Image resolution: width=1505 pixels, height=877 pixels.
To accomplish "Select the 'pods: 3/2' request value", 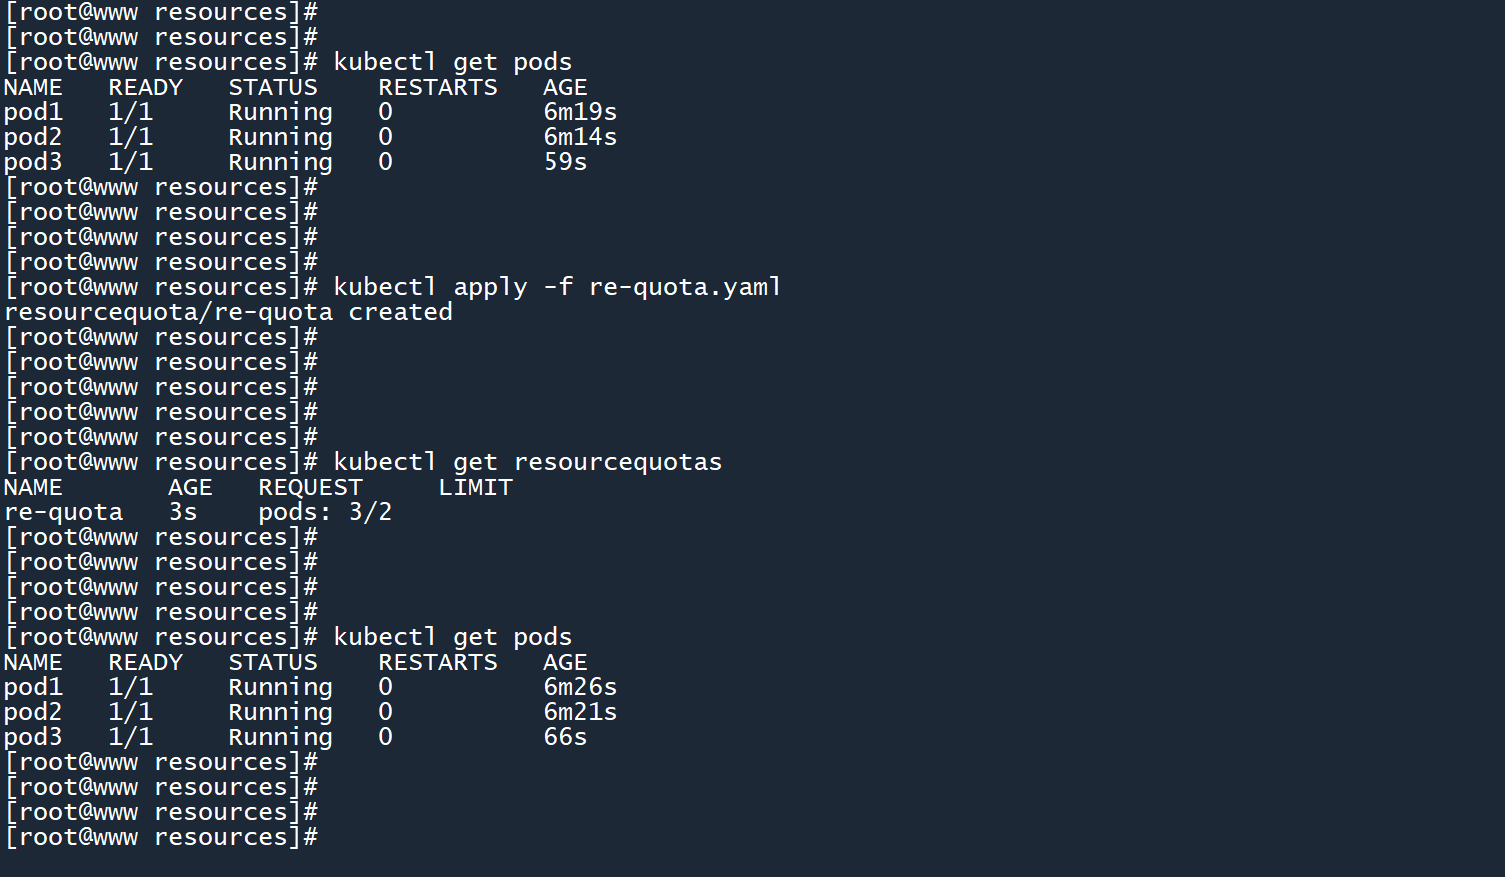I will (x=325, y=512).
